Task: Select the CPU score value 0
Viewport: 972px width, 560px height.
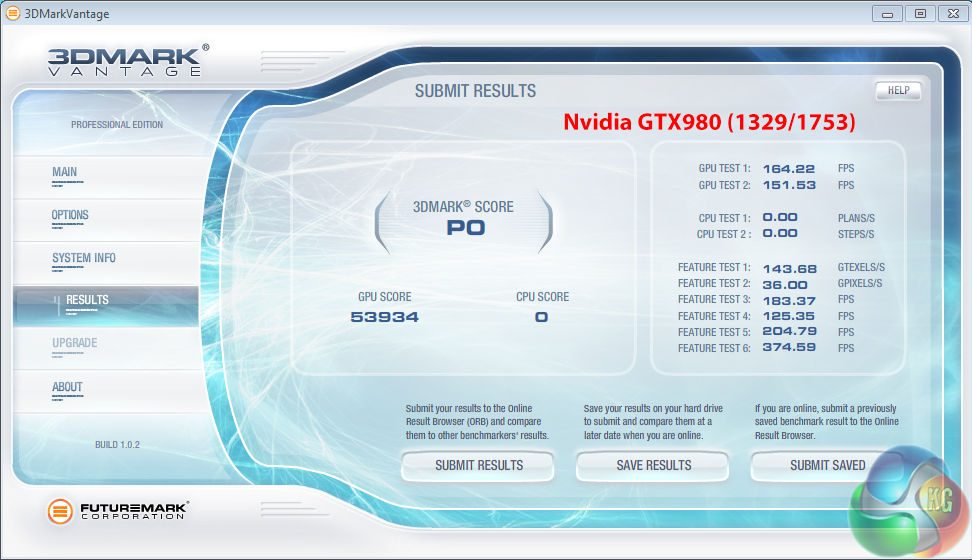Action: tap(541, 317)
